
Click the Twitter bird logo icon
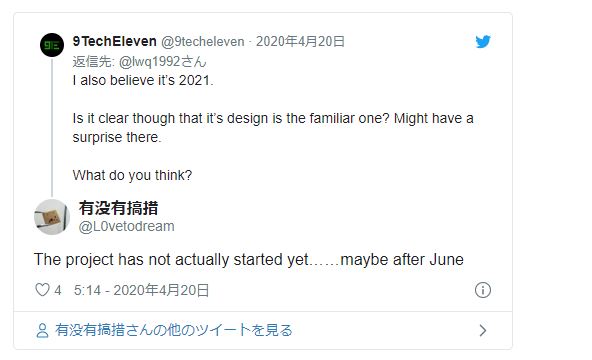(x=483, y=42)
